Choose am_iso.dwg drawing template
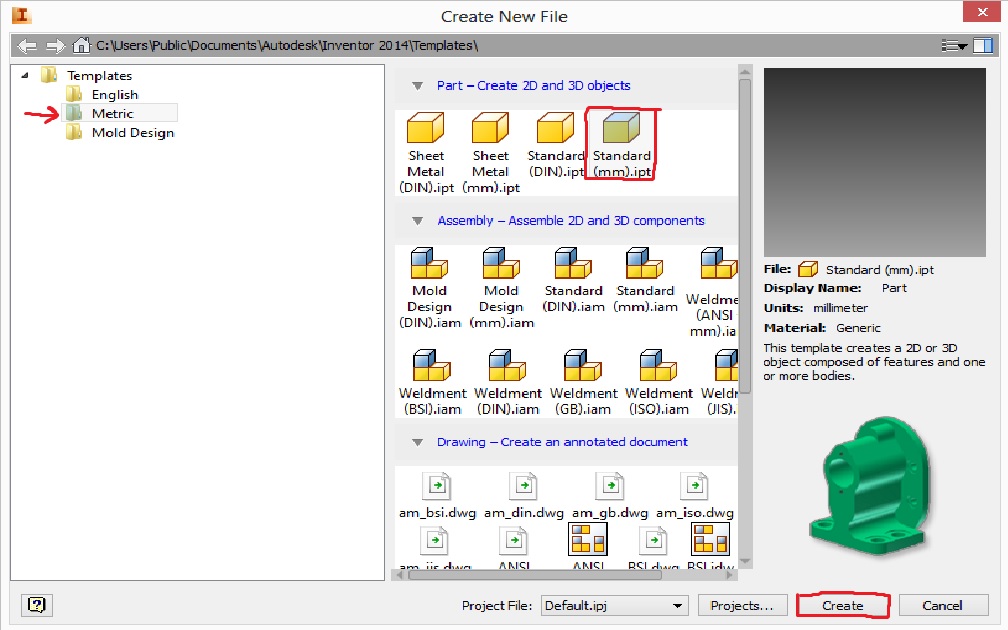Image resolution: width=1008 pixels, height=630 pixels. coord(694,496)
